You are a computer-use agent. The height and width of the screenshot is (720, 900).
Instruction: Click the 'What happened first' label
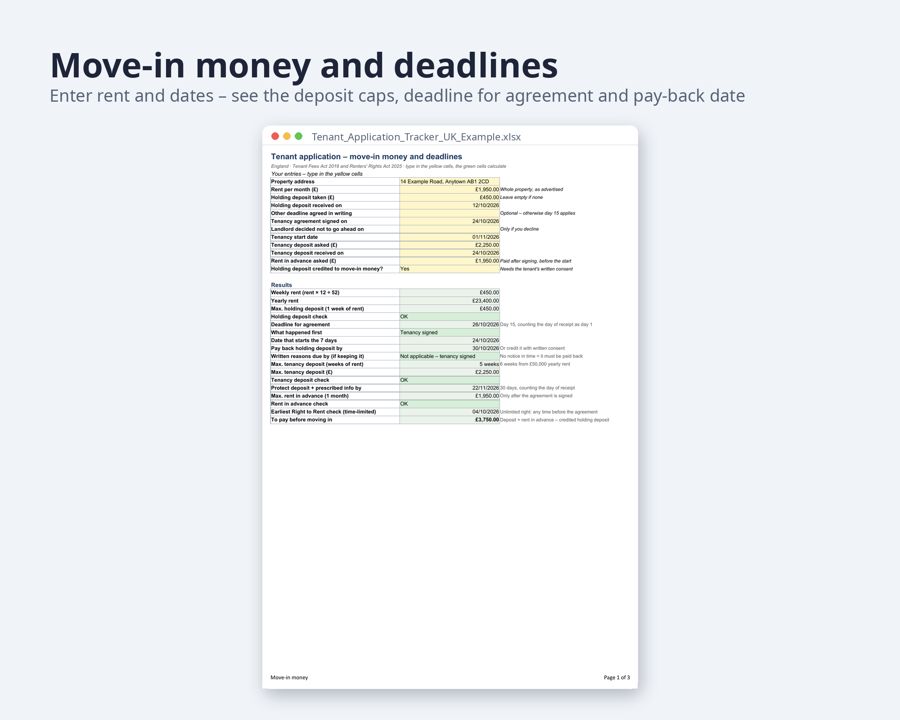(x=296, y=332)
